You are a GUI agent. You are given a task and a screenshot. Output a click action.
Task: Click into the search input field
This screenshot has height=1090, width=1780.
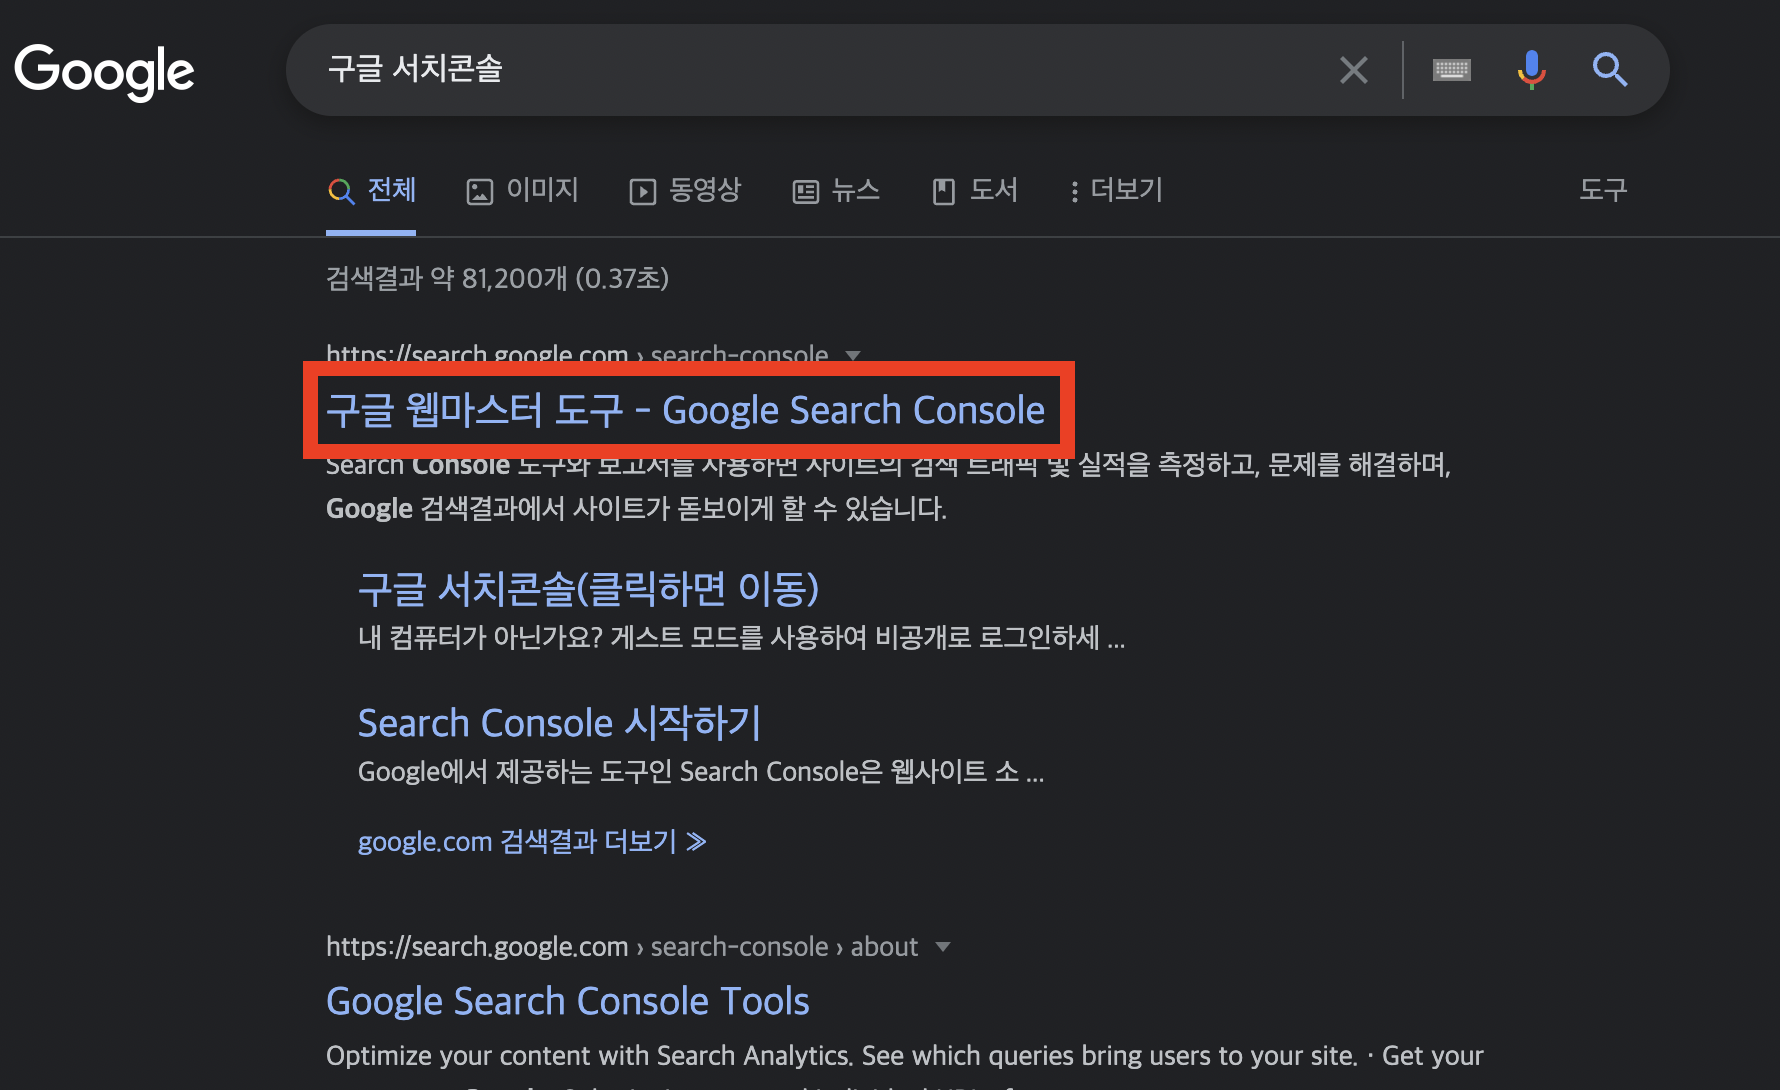click(820, 70)
